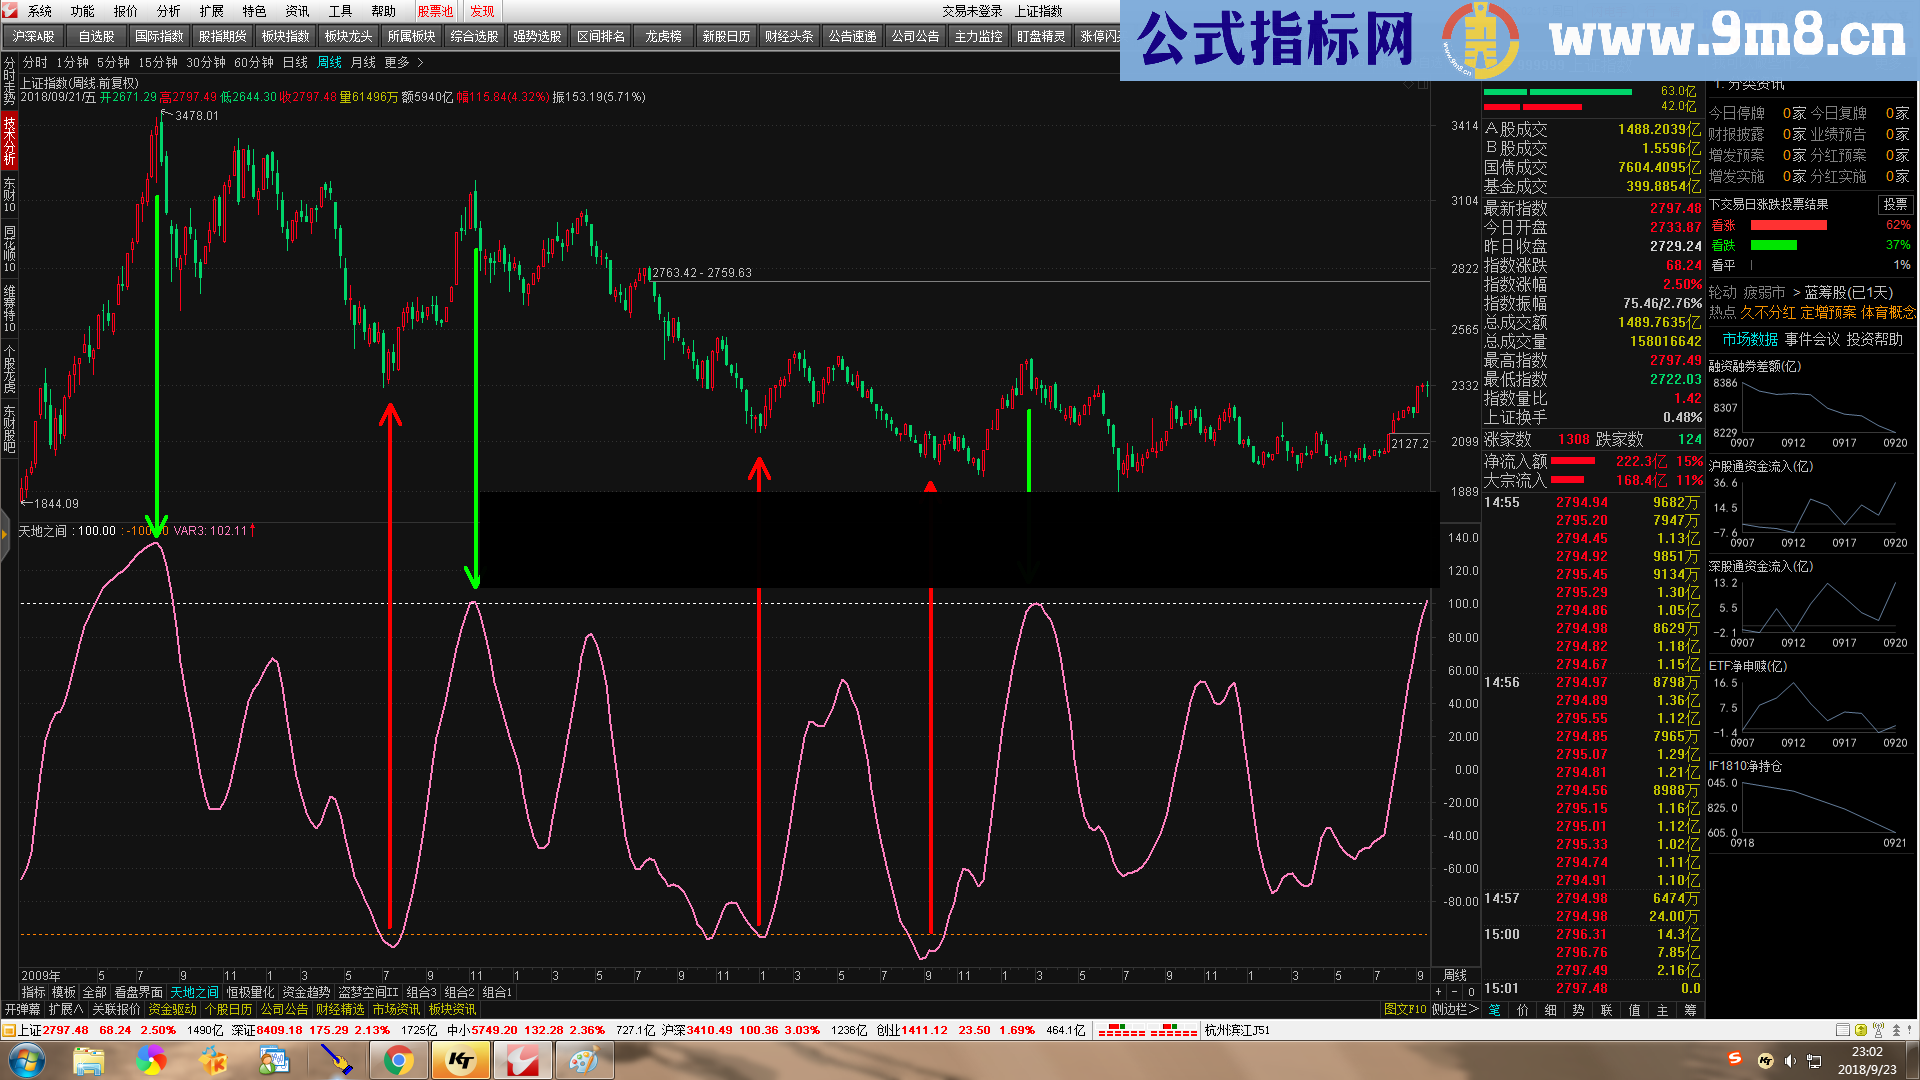Open the Paint palette taskbar icon
This screenshot has width=1920, height=1080.
(584, 1061)
